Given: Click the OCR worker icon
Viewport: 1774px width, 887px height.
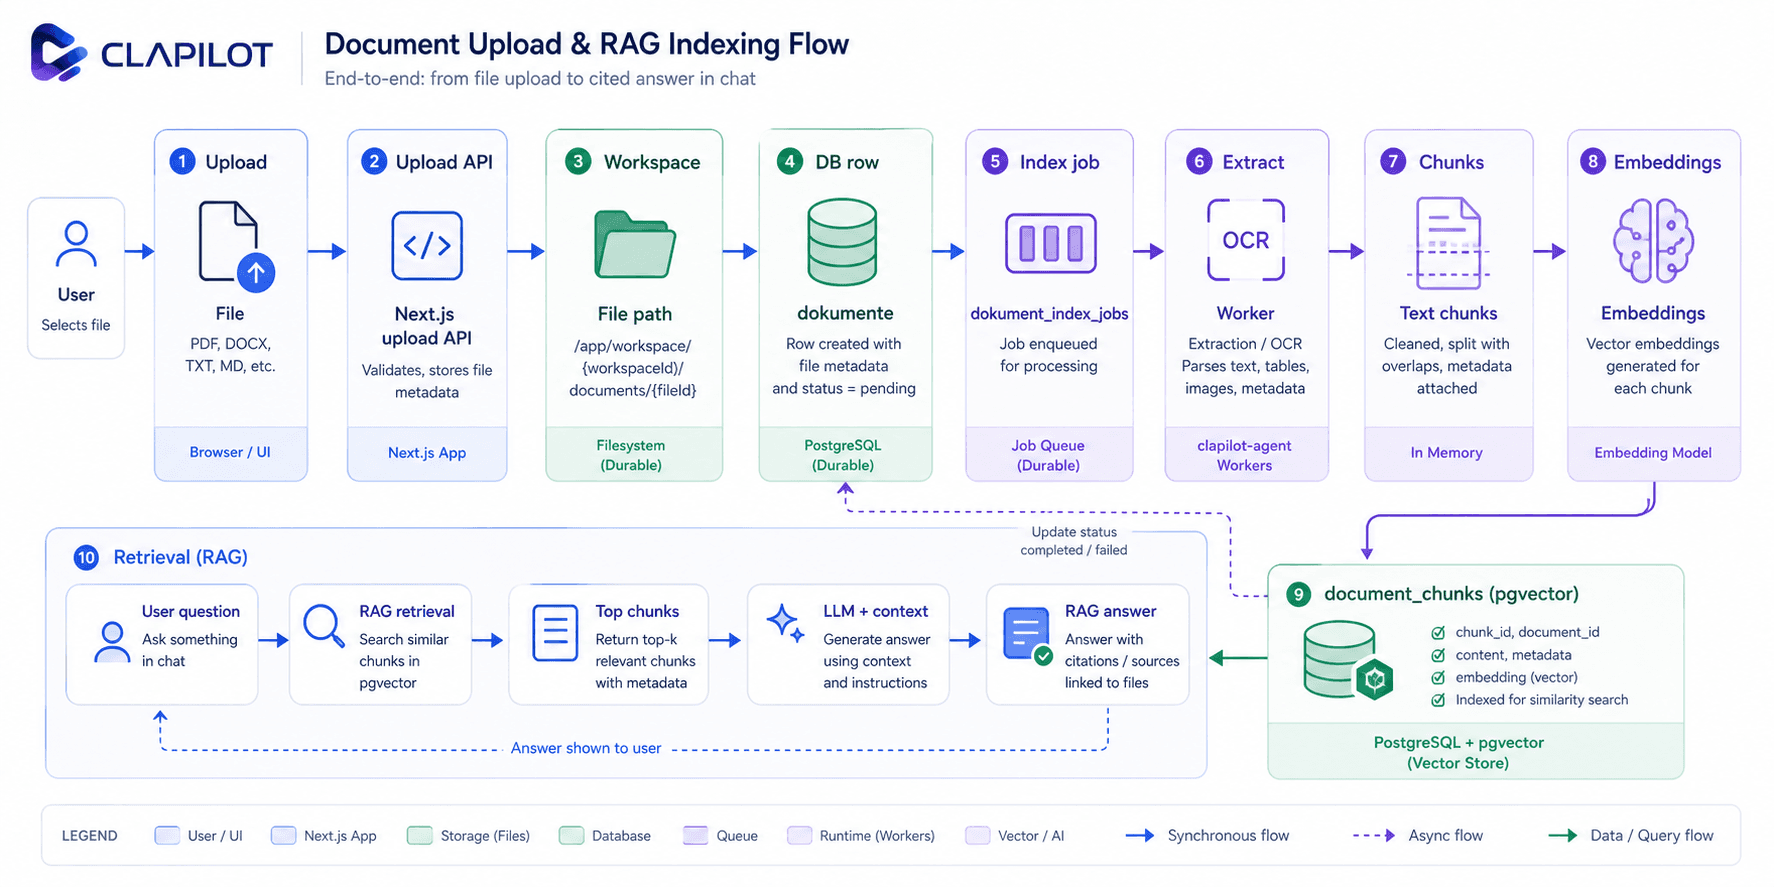Looking at the screenshot, I should tap(1245, 240).
